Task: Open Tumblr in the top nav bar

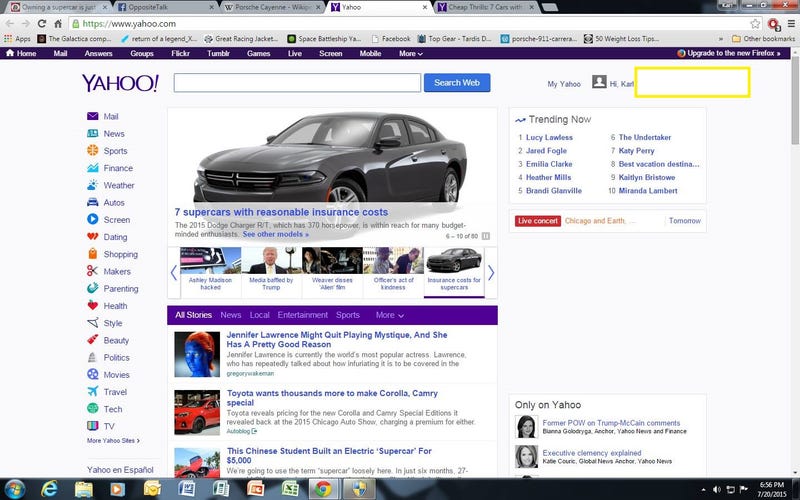Action: pyautogui.click(x=218, y=53)
